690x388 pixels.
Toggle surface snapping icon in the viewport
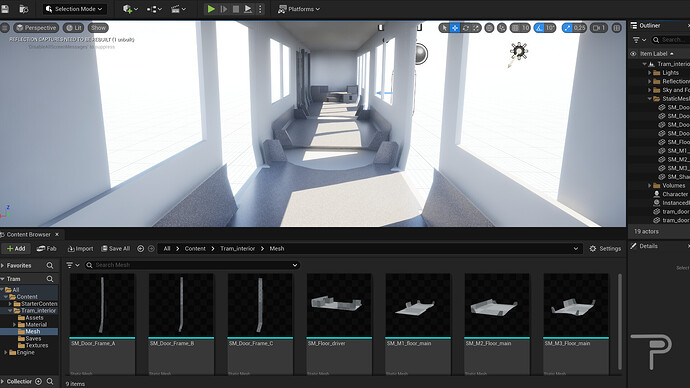coord(502,28)
